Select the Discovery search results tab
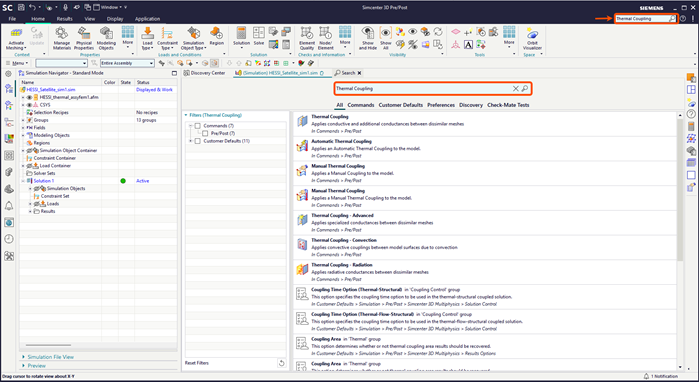This screenshot has width=699, height=382. click(471, 105)
